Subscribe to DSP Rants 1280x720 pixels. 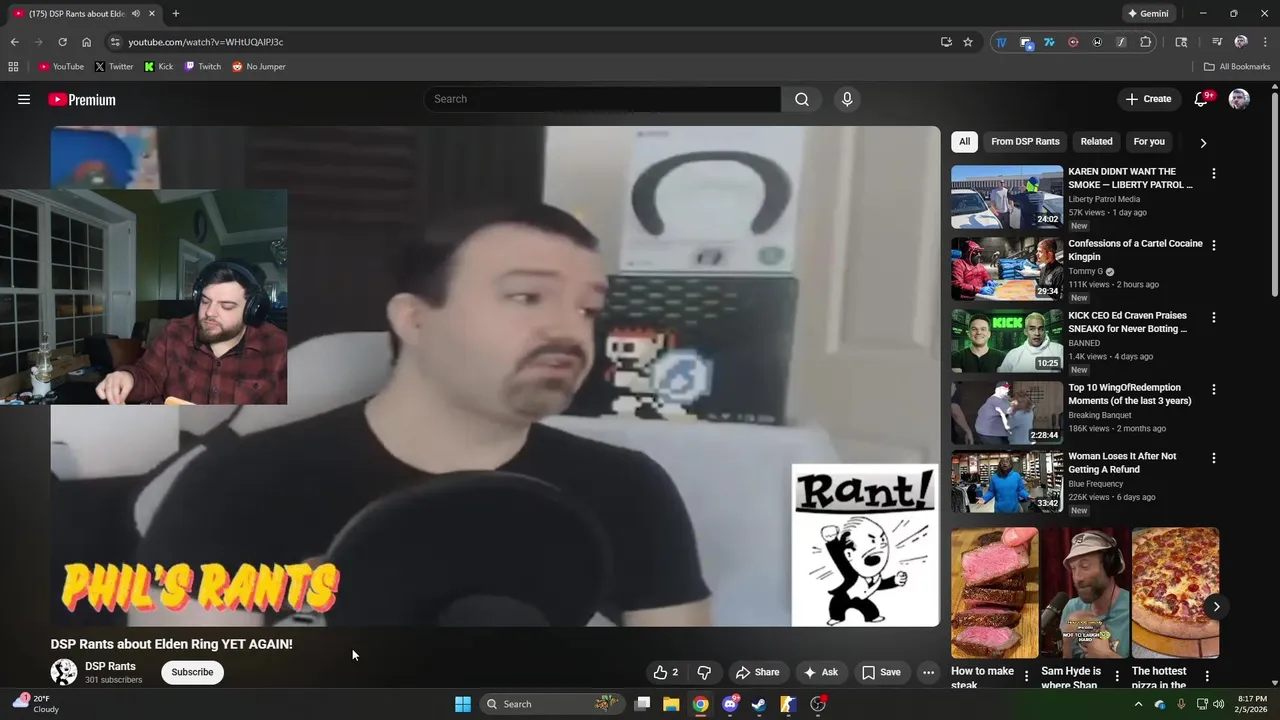(x=192, y=672)
